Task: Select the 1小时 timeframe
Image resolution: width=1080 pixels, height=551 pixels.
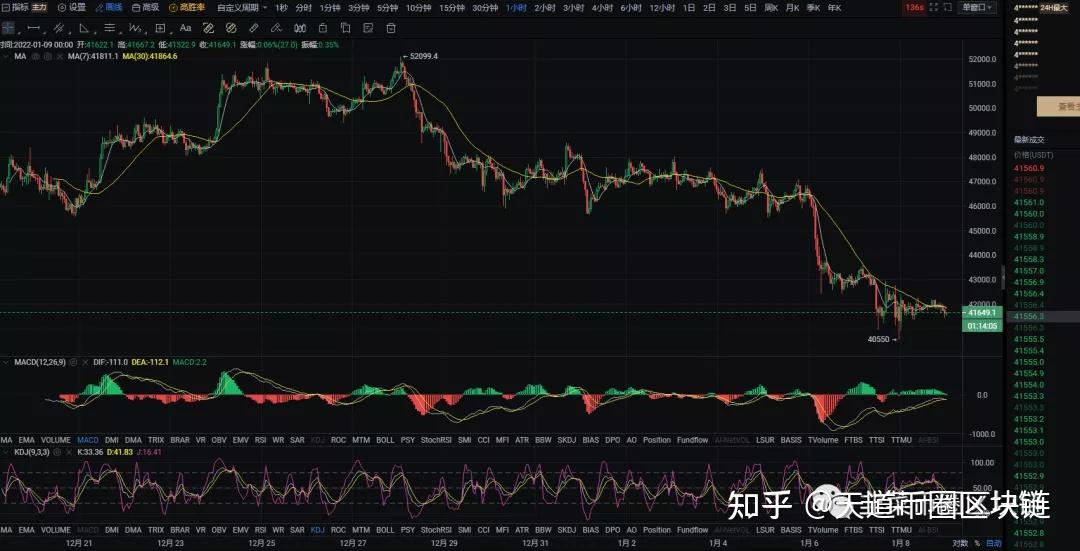Action: pyautogui.click(x=516, y=8)
